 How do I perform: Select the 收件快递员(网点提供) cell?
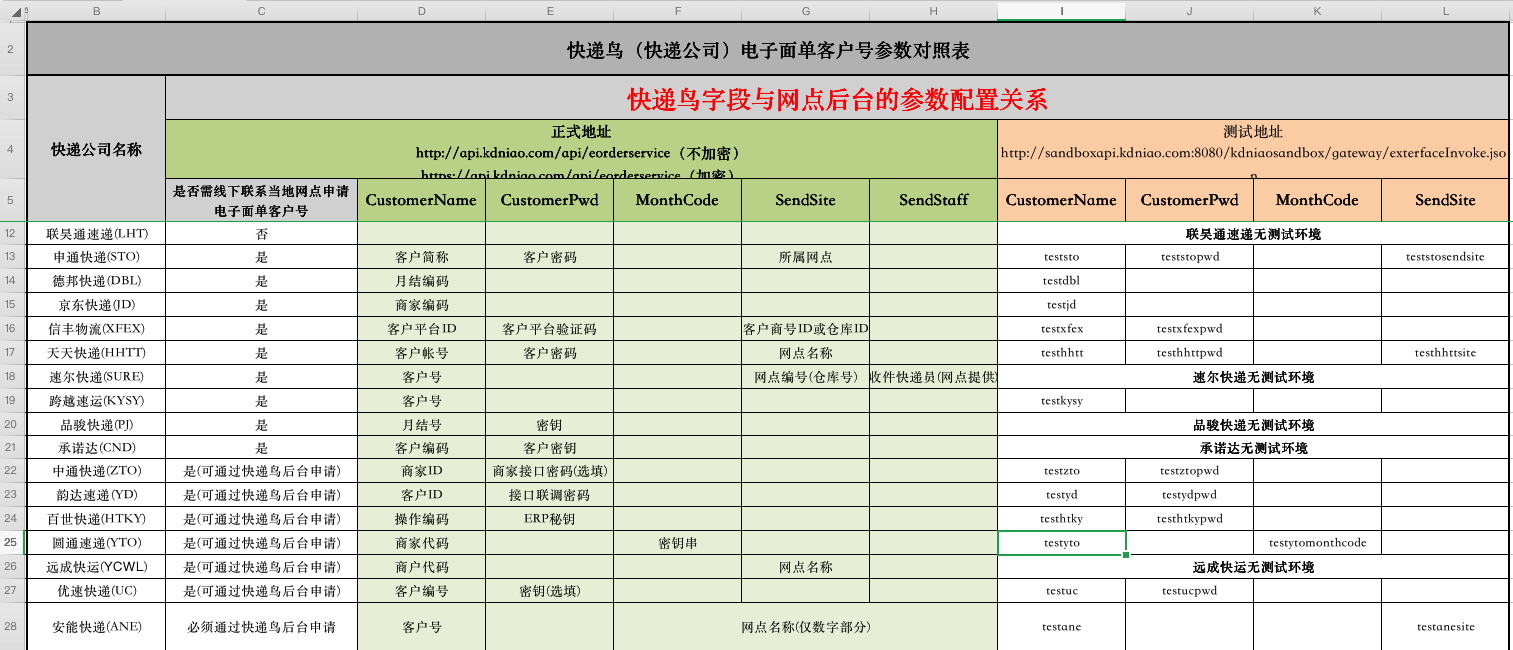[933, 377]
